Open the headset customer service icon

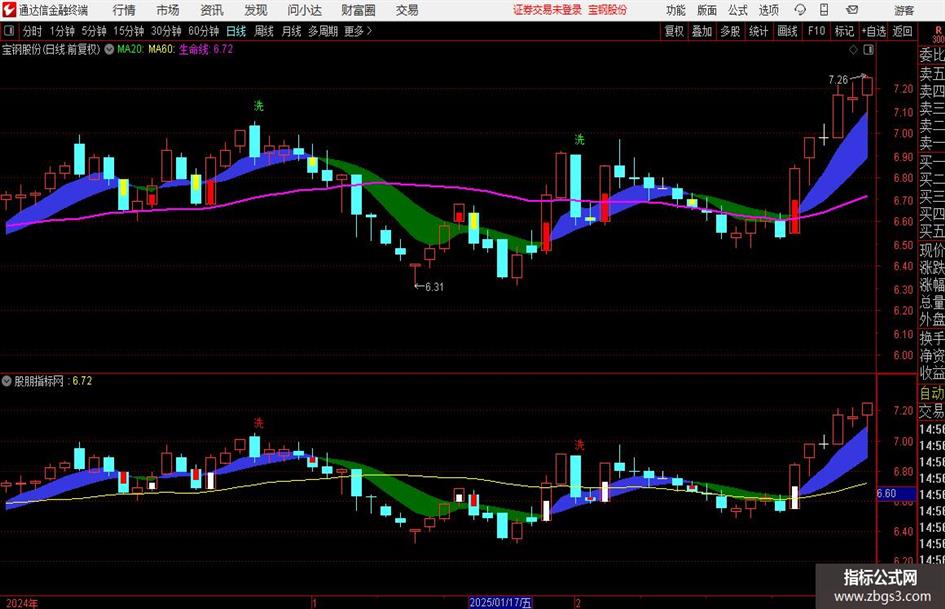pos(800,10)
